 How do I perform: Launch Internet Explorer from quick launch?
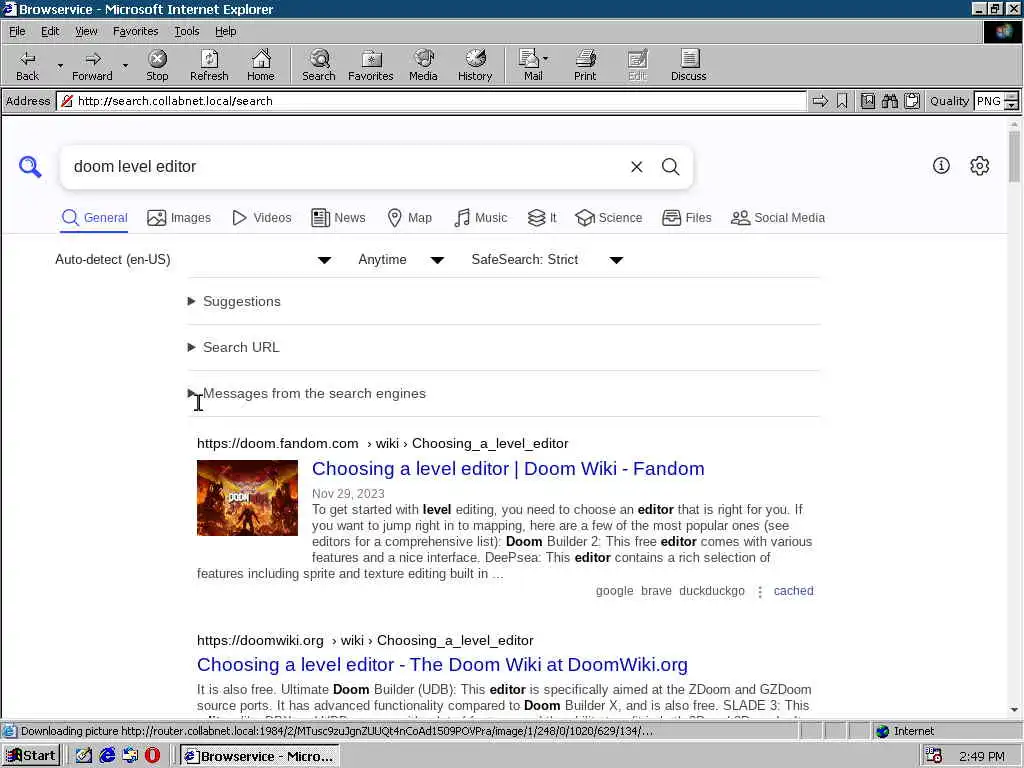(107, 756)
